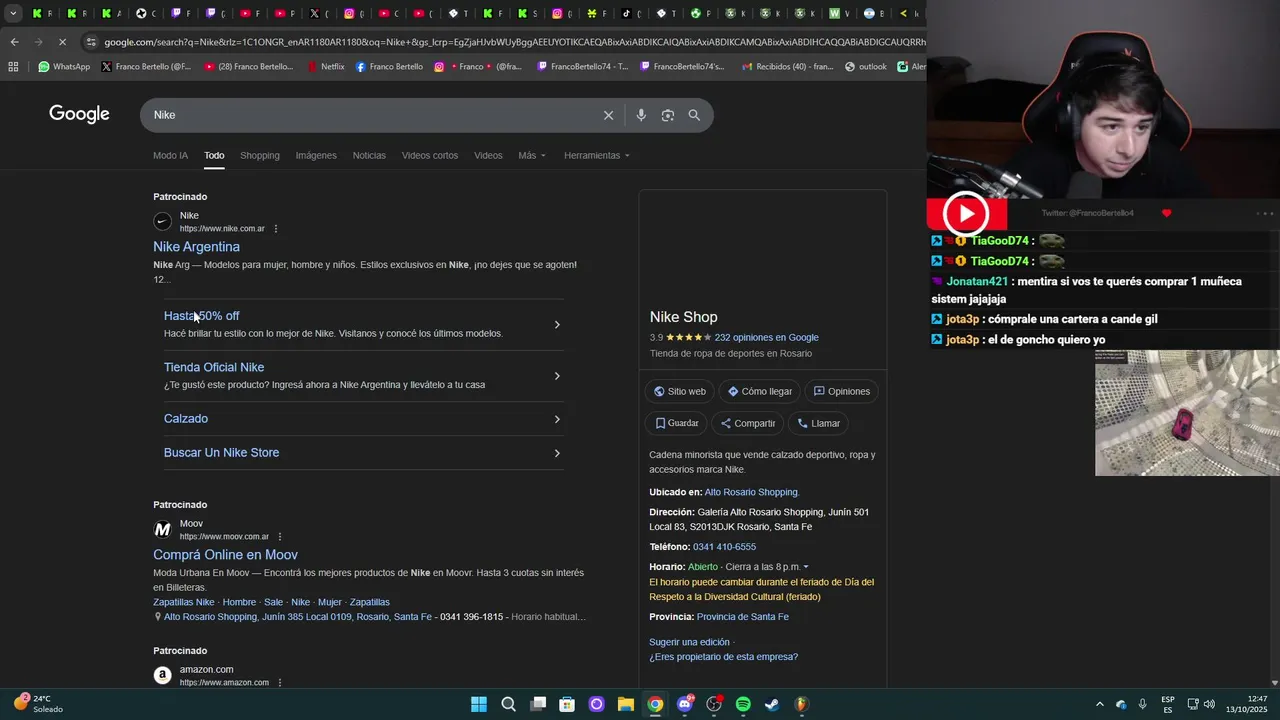Open Google Lens image search

click(x=668, y=115)
